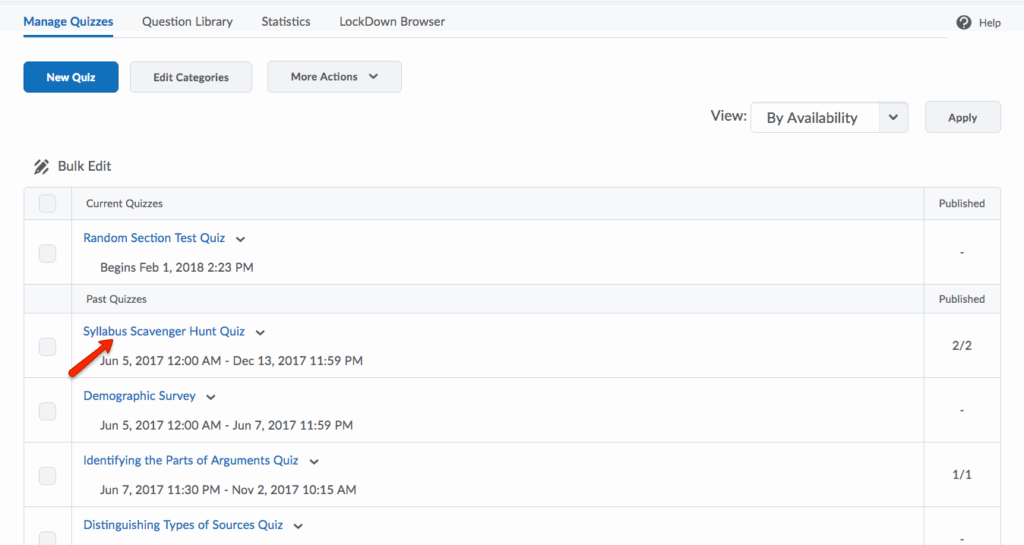Switch to the Question Library tab
The width and height of the screenshot is (1024, 545).
[187, 21]
